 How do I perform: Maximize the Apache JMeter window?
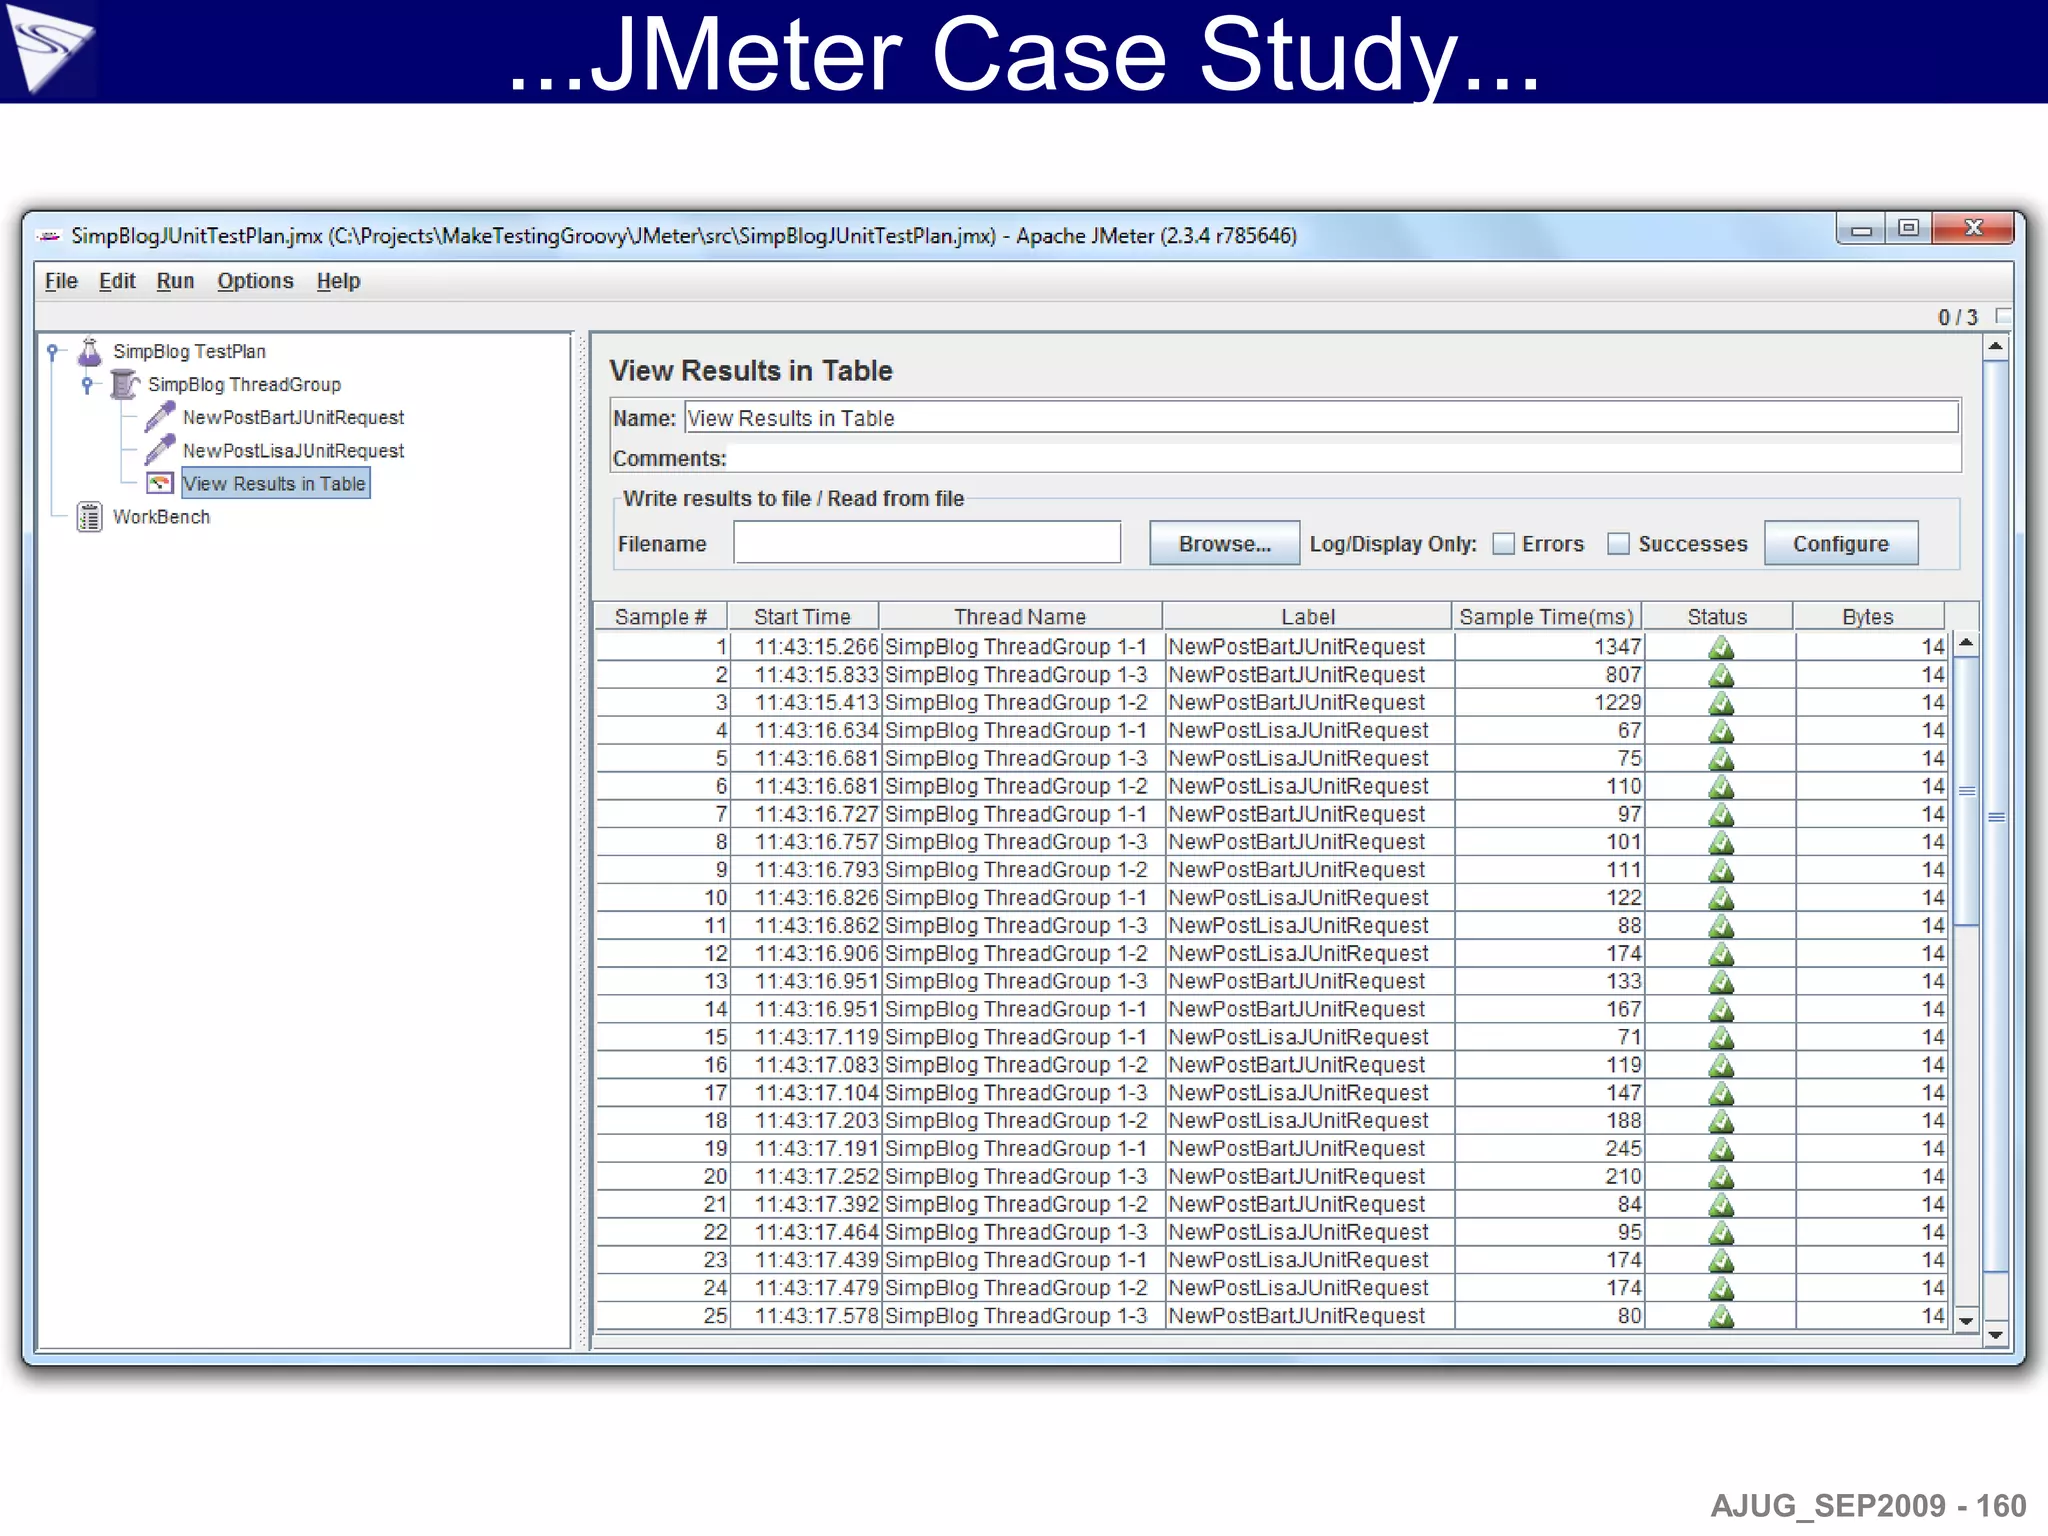point(1908,228)
